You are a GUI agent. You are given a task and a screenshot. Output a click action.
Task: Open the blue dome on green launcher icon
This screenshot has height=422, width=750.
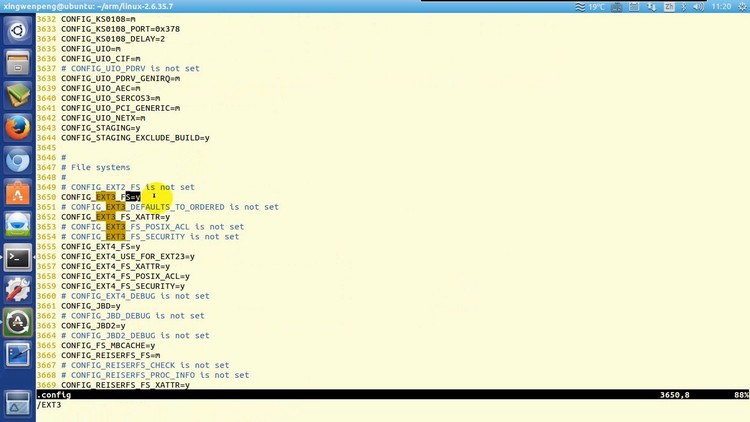18,226
